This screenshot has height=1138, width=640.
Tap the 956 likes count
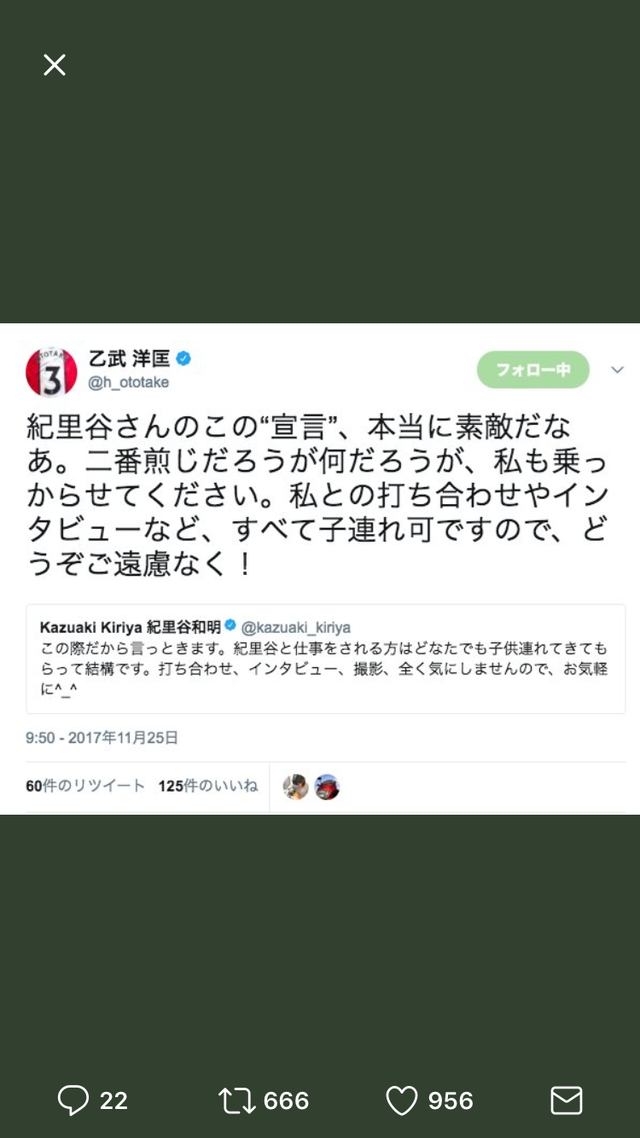point(451,1101)
